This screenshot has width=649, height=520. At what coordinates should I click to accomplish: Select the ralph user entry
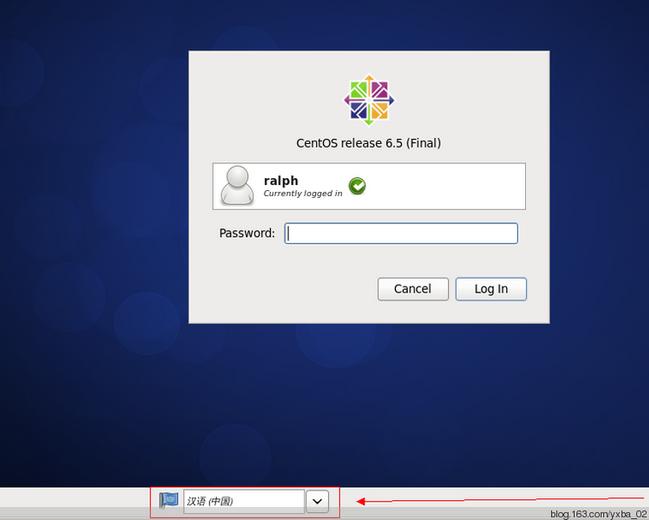pyautogui.click(x=369, y=186)
